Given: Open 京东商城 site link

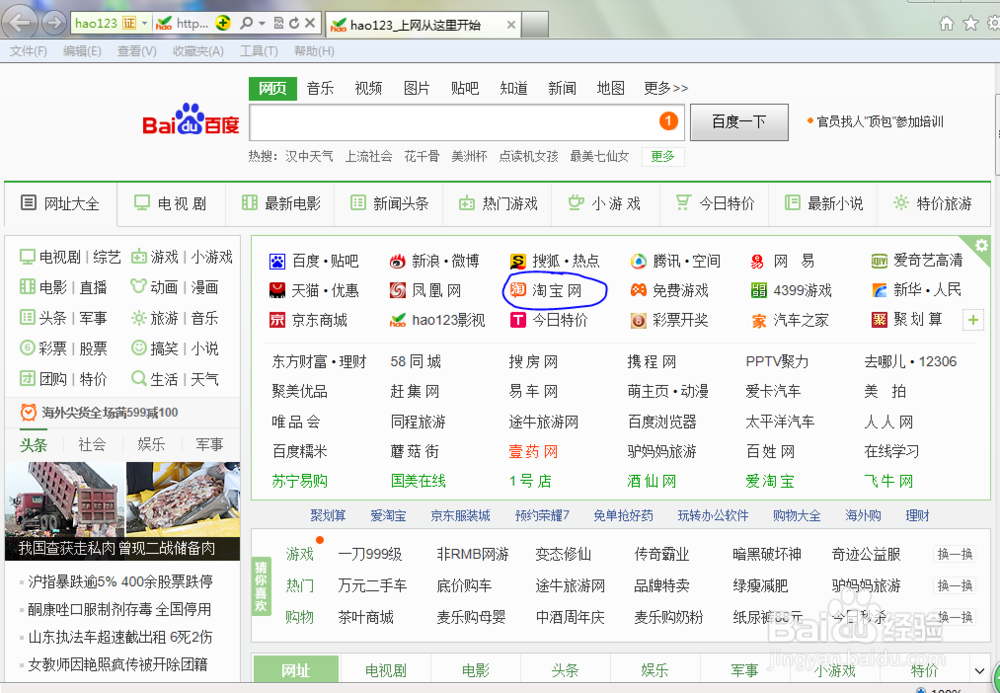Looking at the screenshot, I should (308, 320).
